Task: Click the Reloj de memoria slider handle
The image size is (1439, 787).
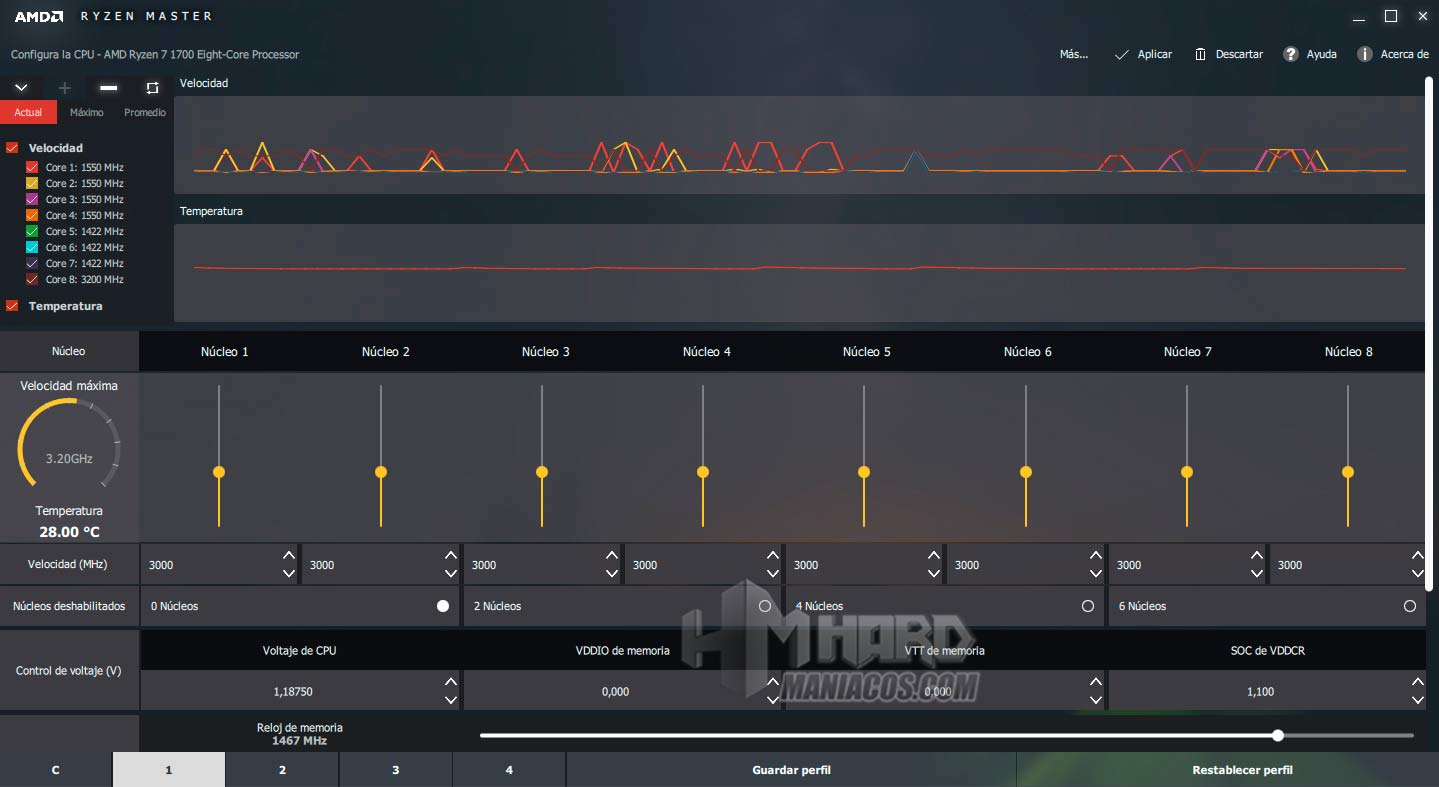Action: (1278, 735)
